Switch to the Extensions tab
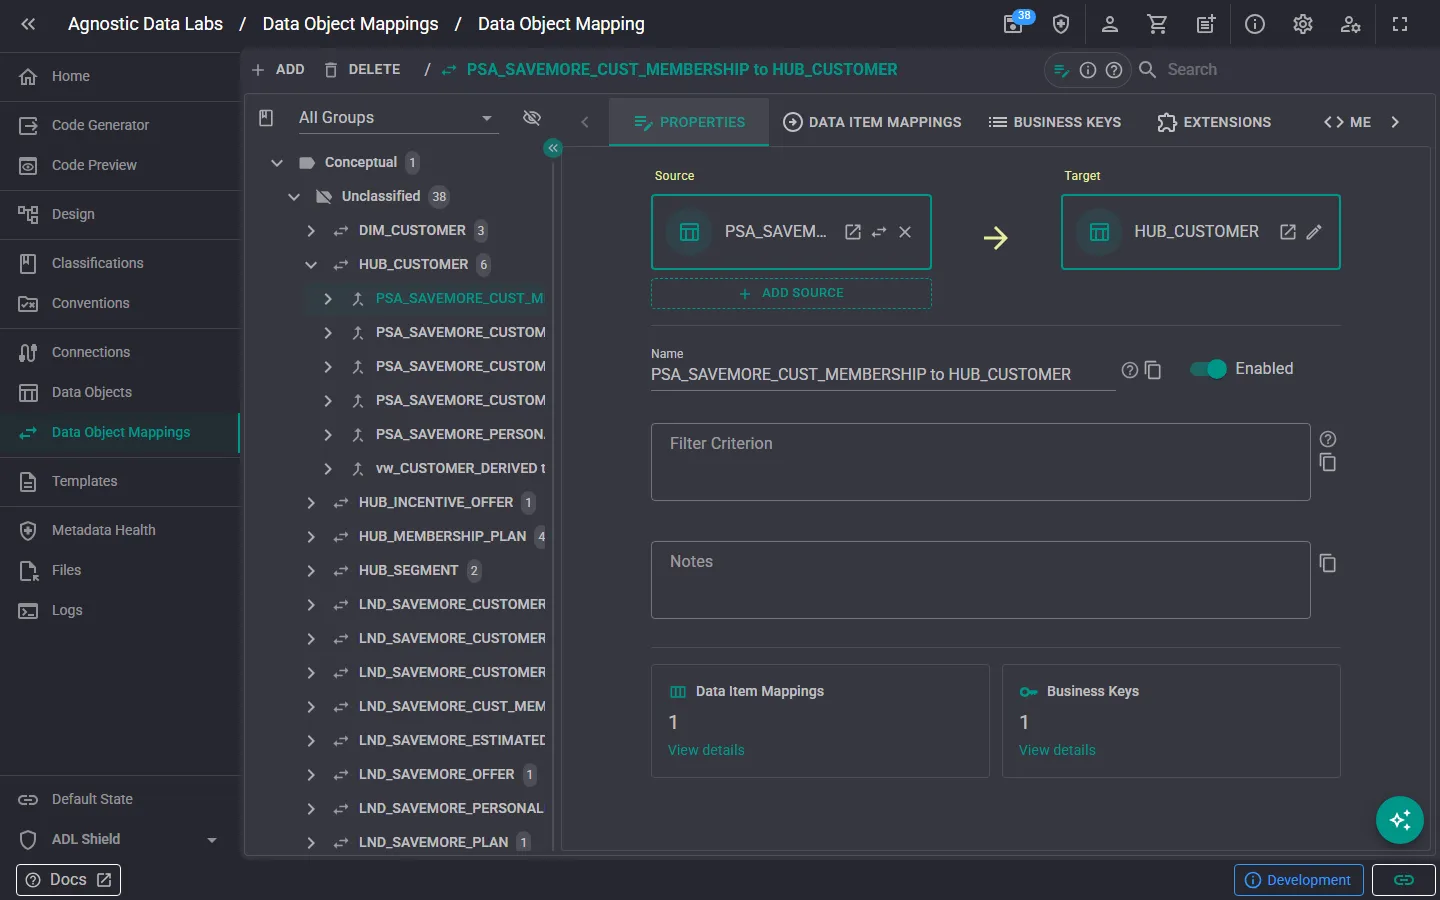Viewport: 1440px width, 900px height. pos(1214,122)
